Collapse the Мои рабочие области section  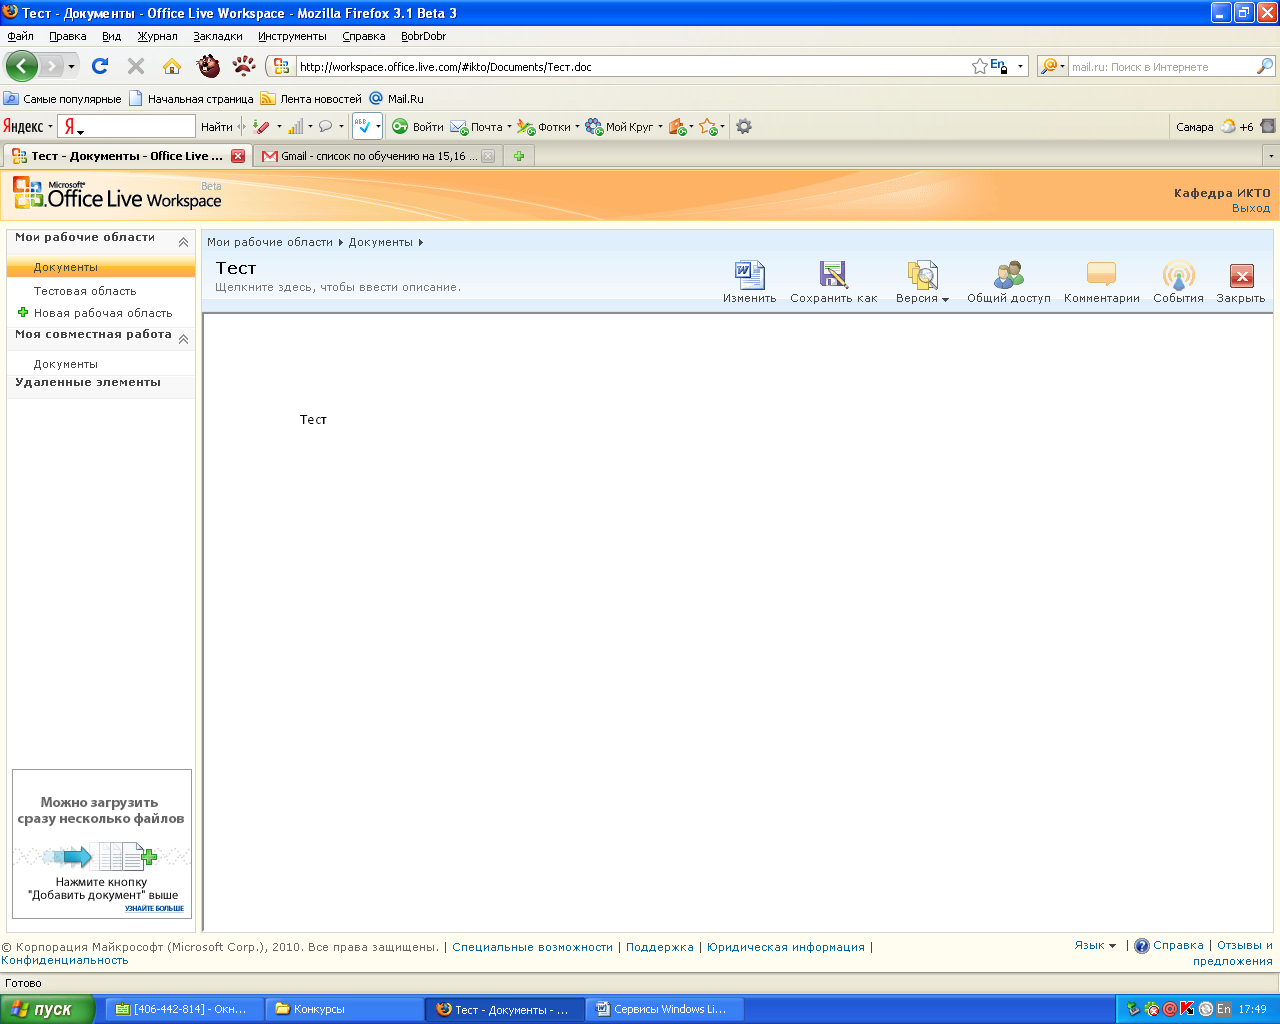click(183, 242)
